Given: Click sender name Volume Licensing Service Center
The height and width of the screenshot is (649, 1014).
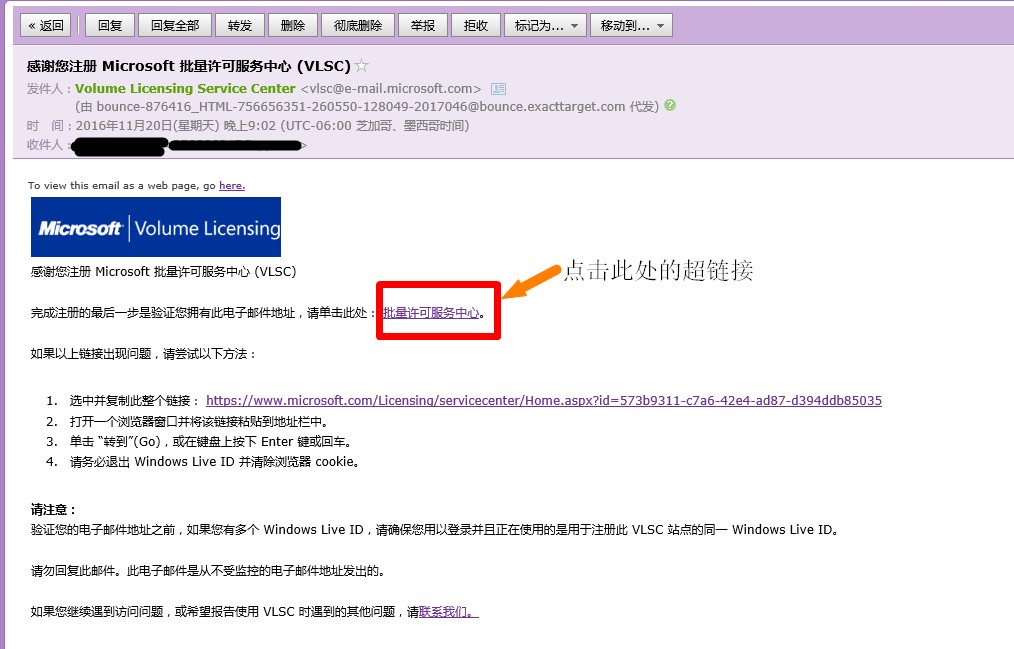Looking at the screenshot, I should (x=185, y=89).
